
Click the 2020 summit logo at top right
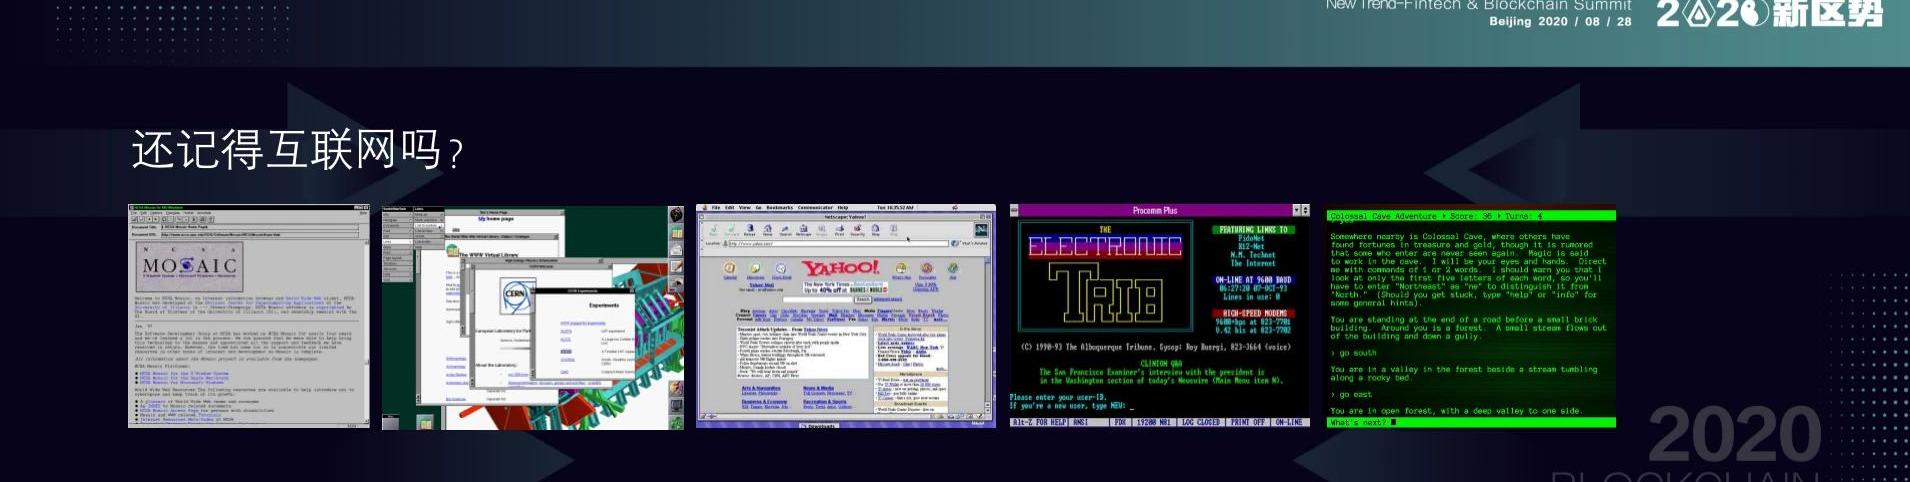coord(1769,14)
